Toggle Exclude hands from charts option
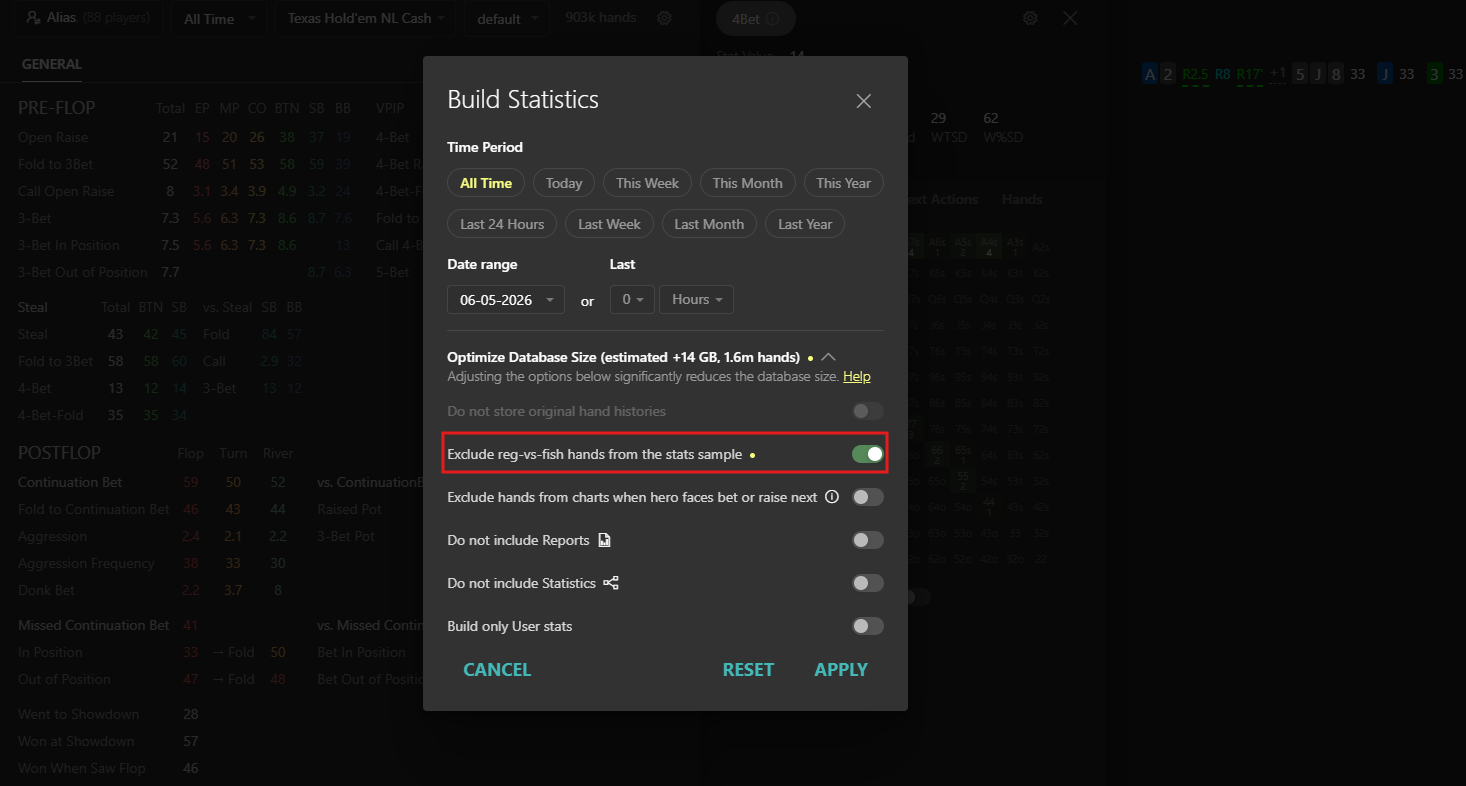 pos(868,497)
